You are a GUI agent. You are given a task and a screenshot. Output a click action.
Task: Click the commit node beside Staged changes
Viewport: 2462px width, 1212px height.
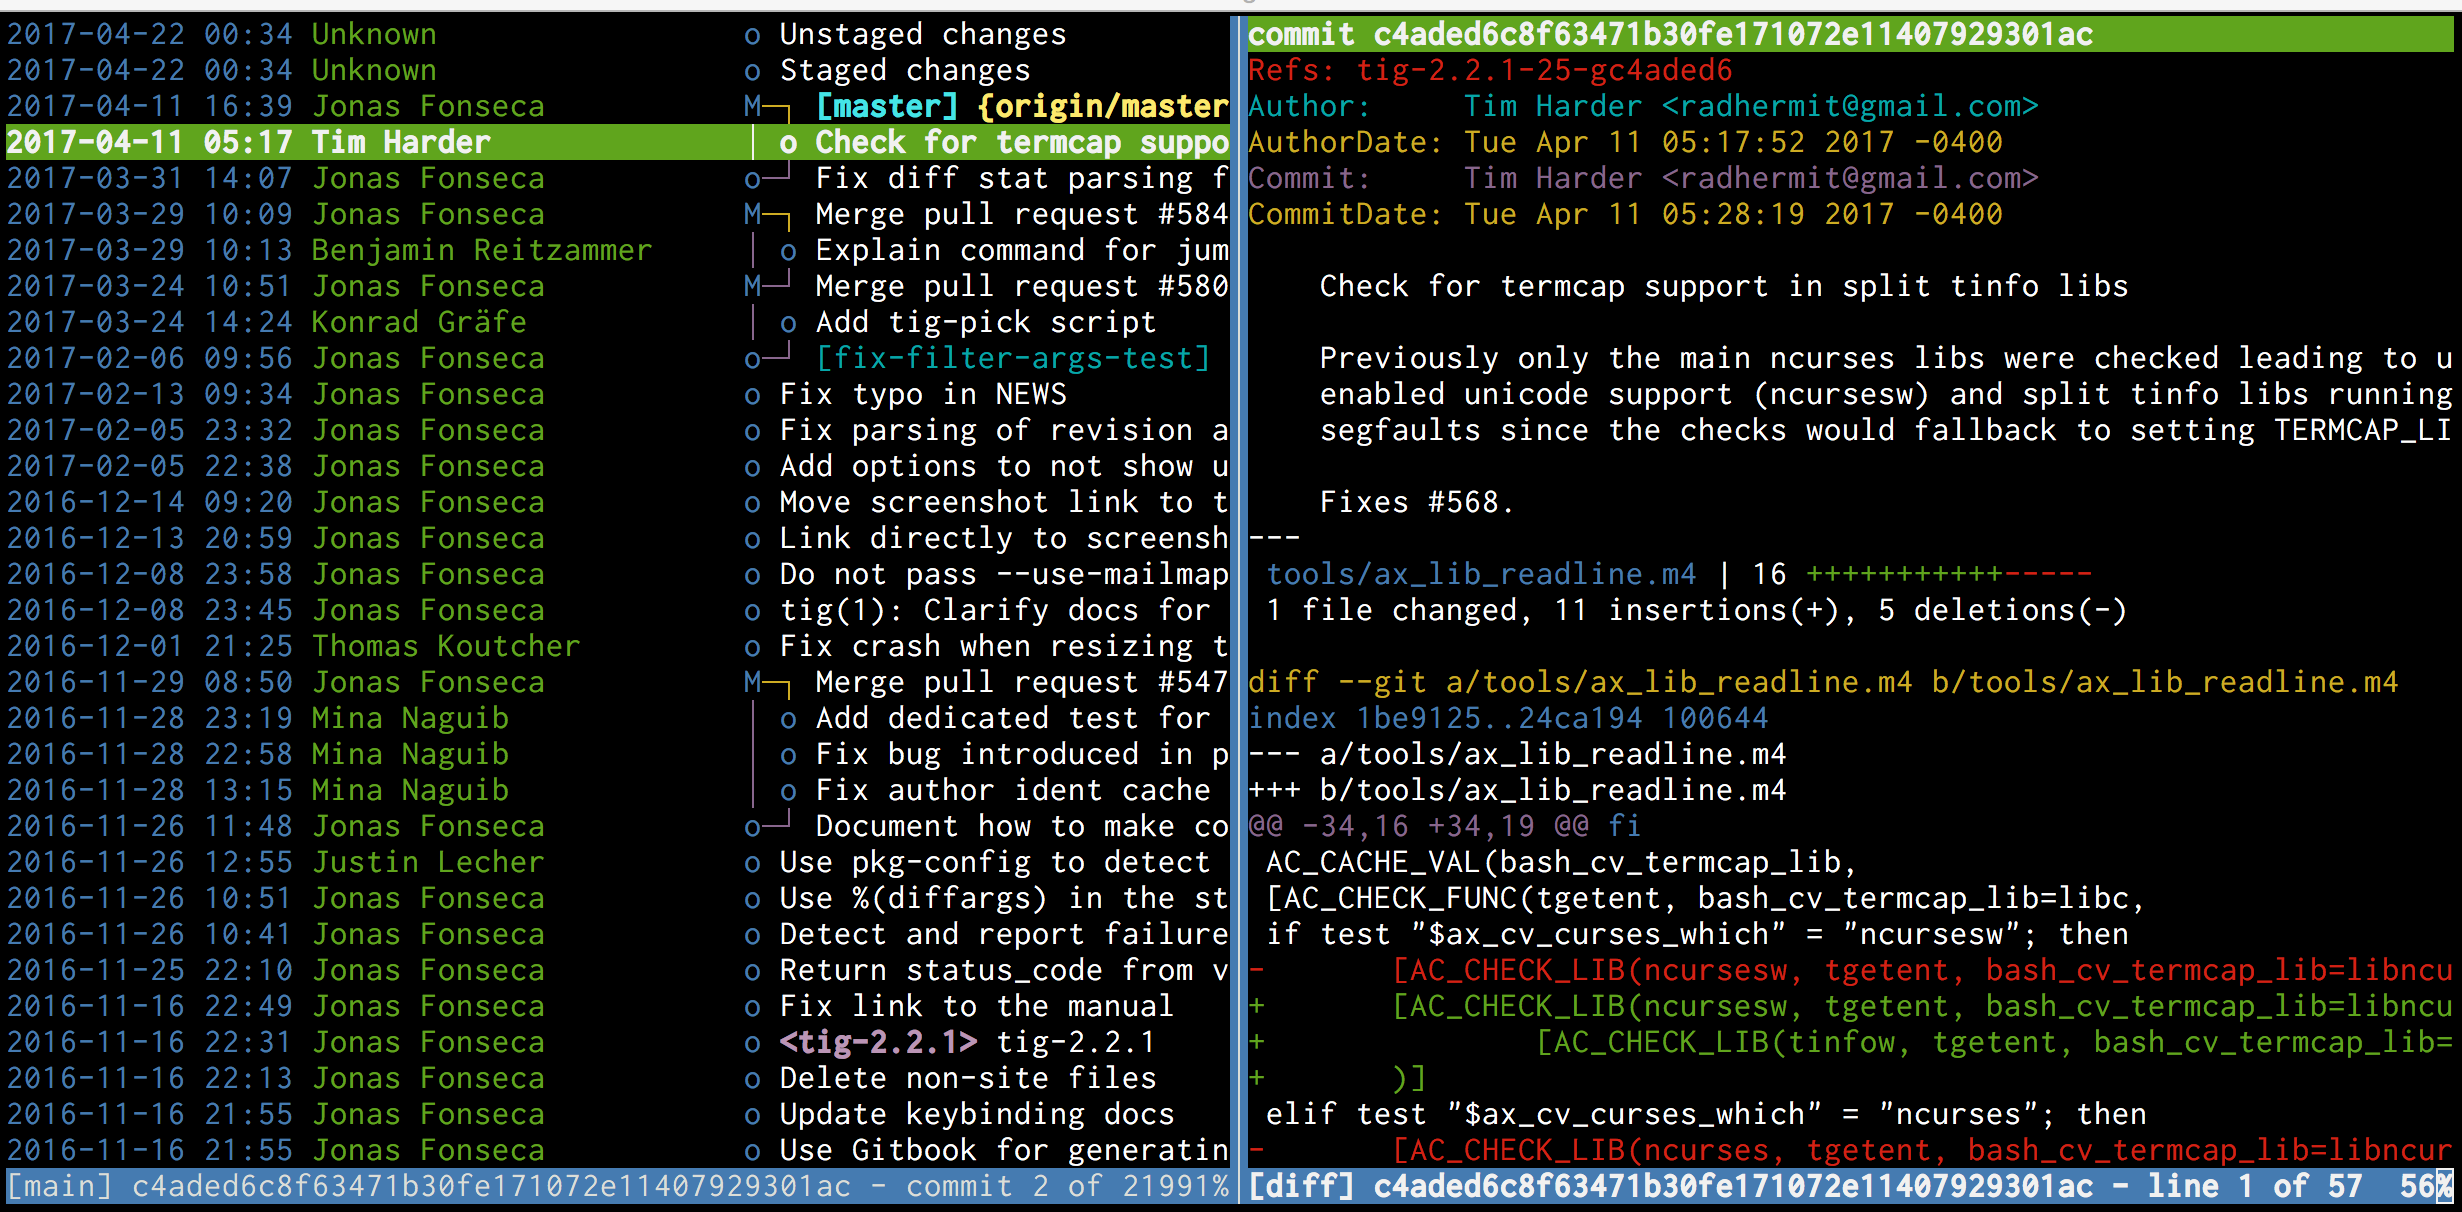point(752,71)
